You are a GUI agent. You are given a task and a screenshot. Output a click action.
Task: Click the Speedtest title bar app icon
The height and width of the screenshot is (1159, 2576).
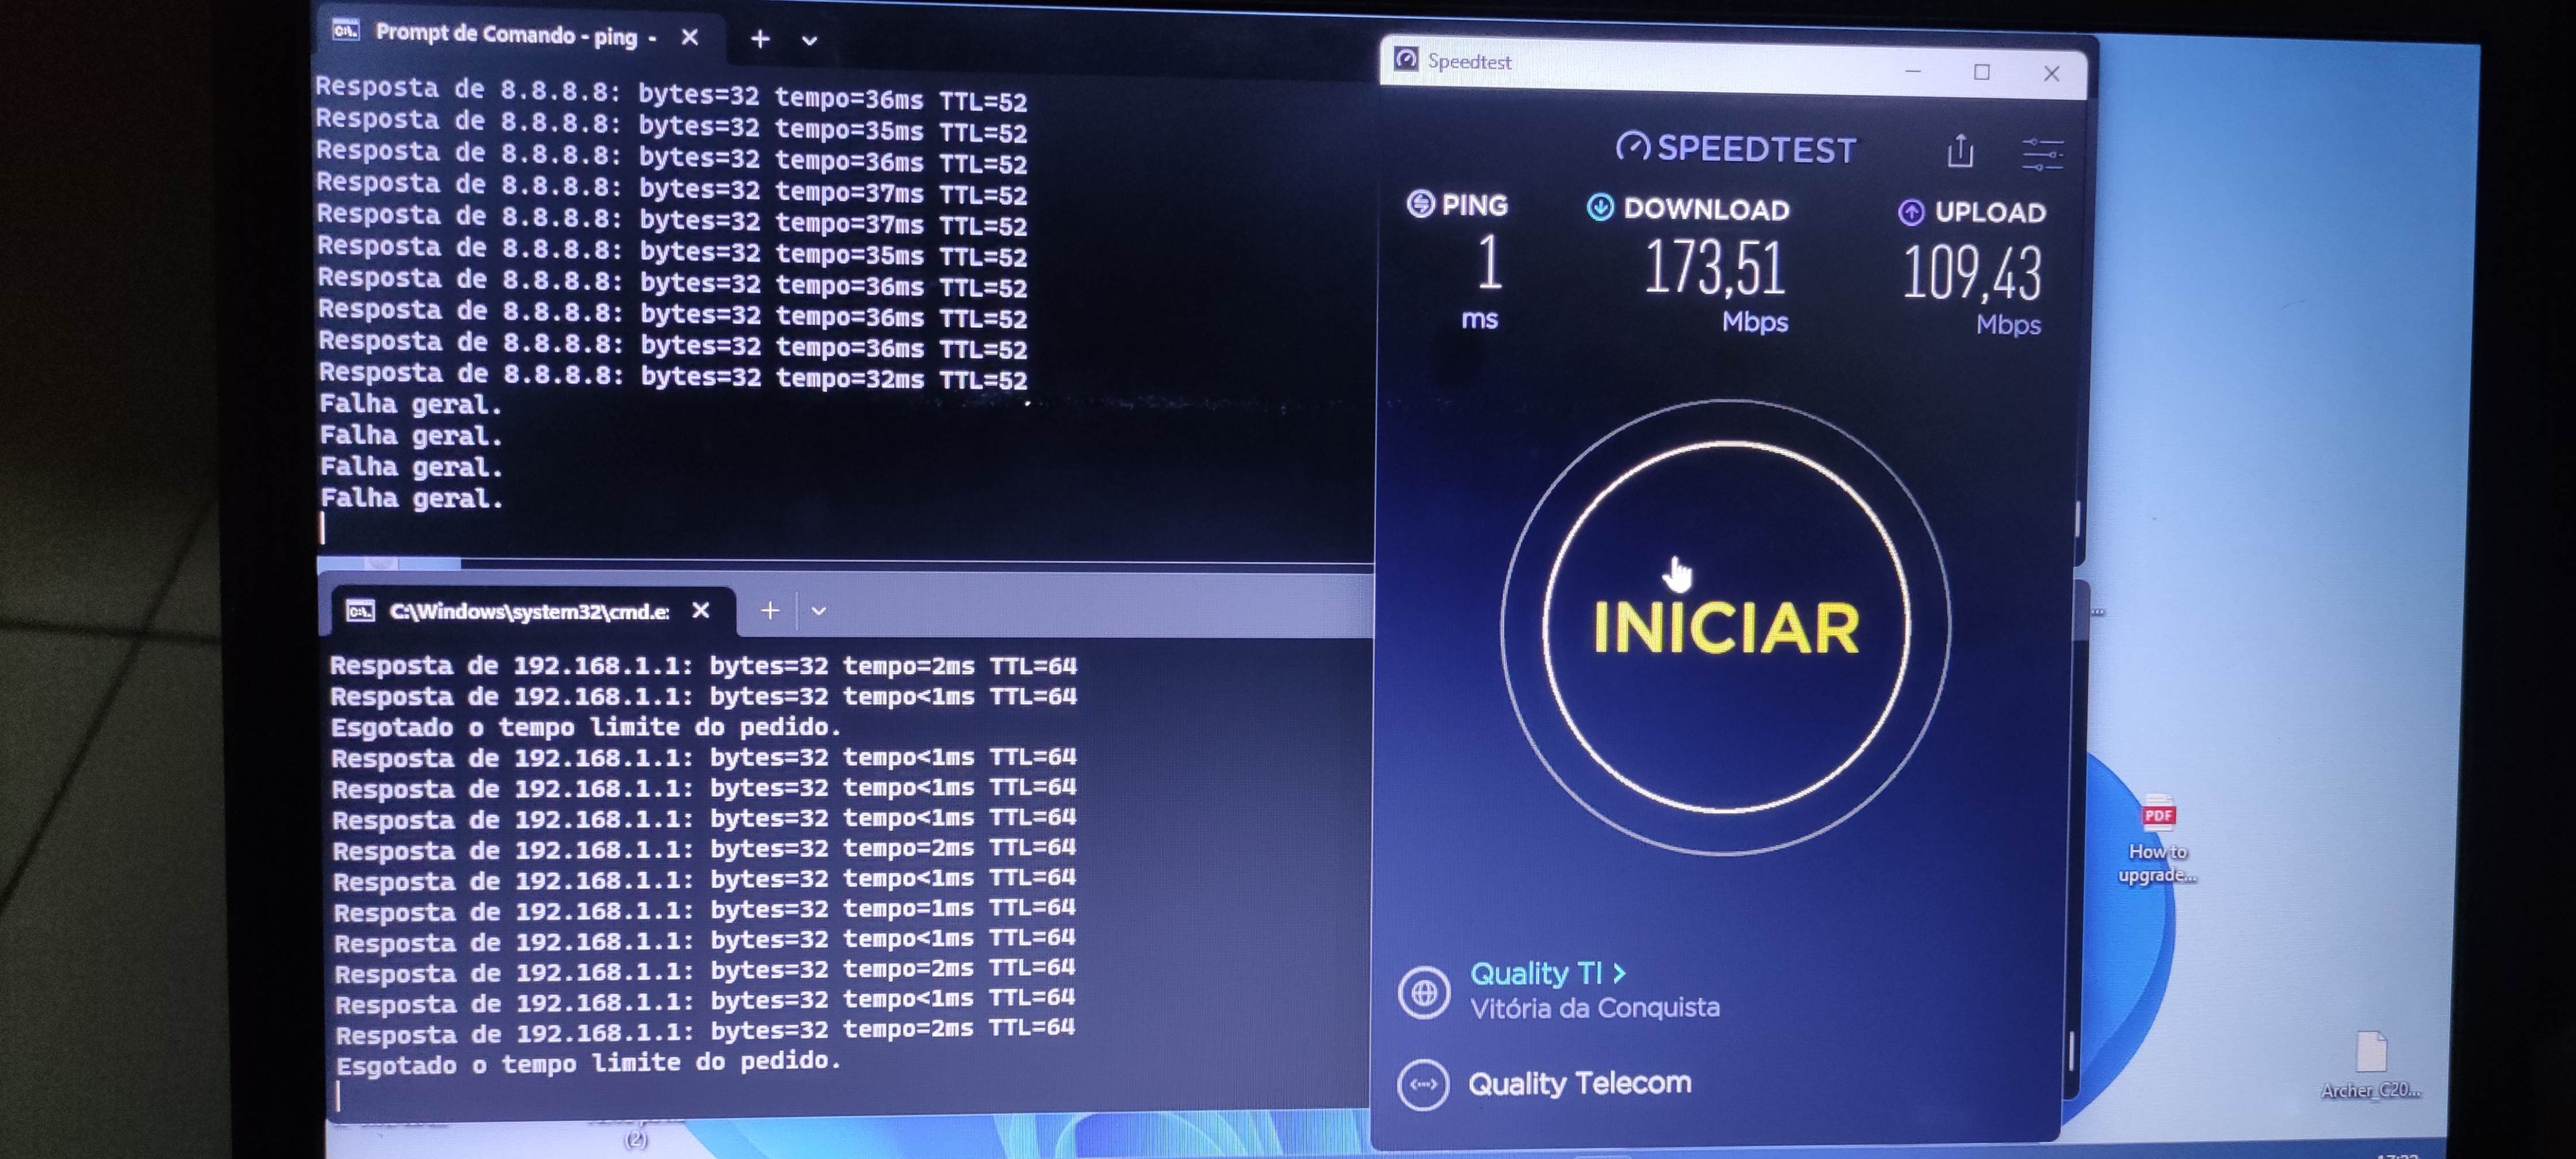(x=1406, y=59)
